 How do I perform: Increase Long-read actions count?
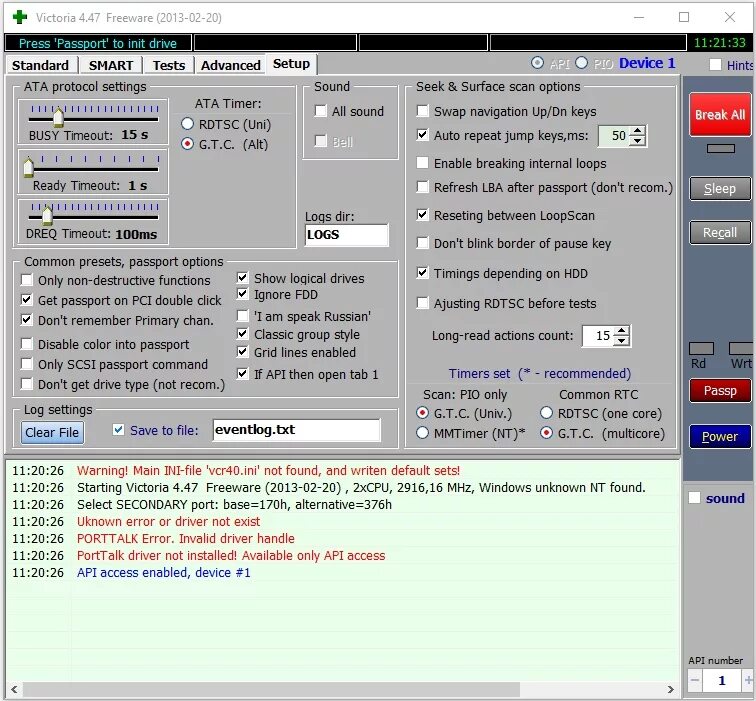click(x=622, y=331)
